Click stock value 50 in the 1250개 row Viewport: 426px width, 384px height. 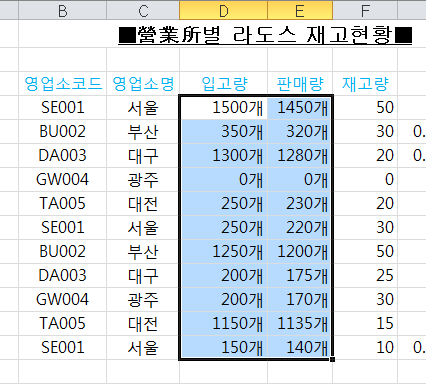click(365, 251)
